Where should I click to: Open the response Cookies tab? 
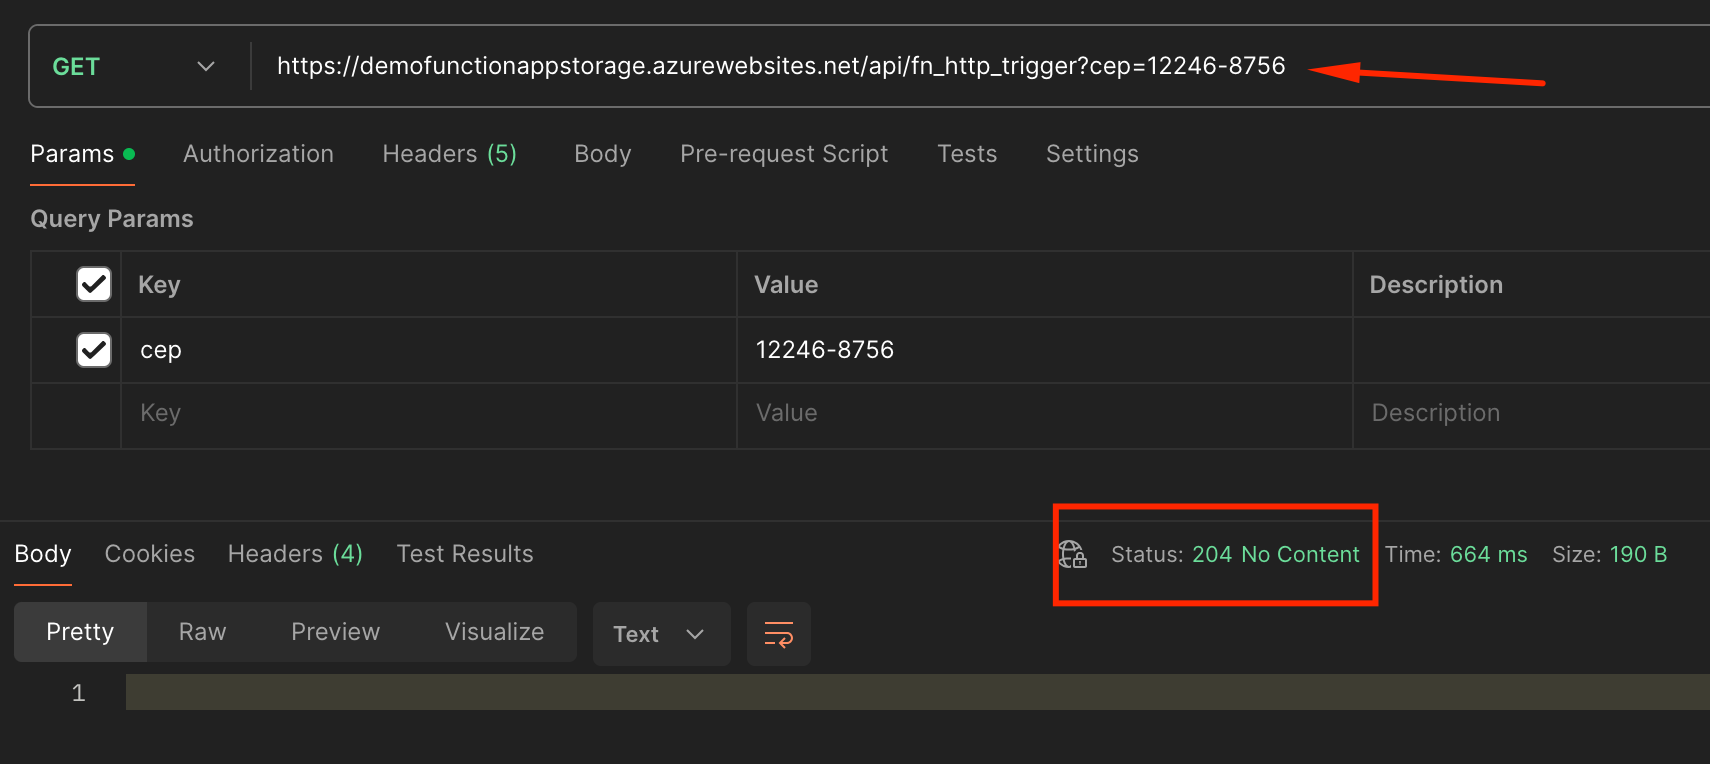point(150,554)
